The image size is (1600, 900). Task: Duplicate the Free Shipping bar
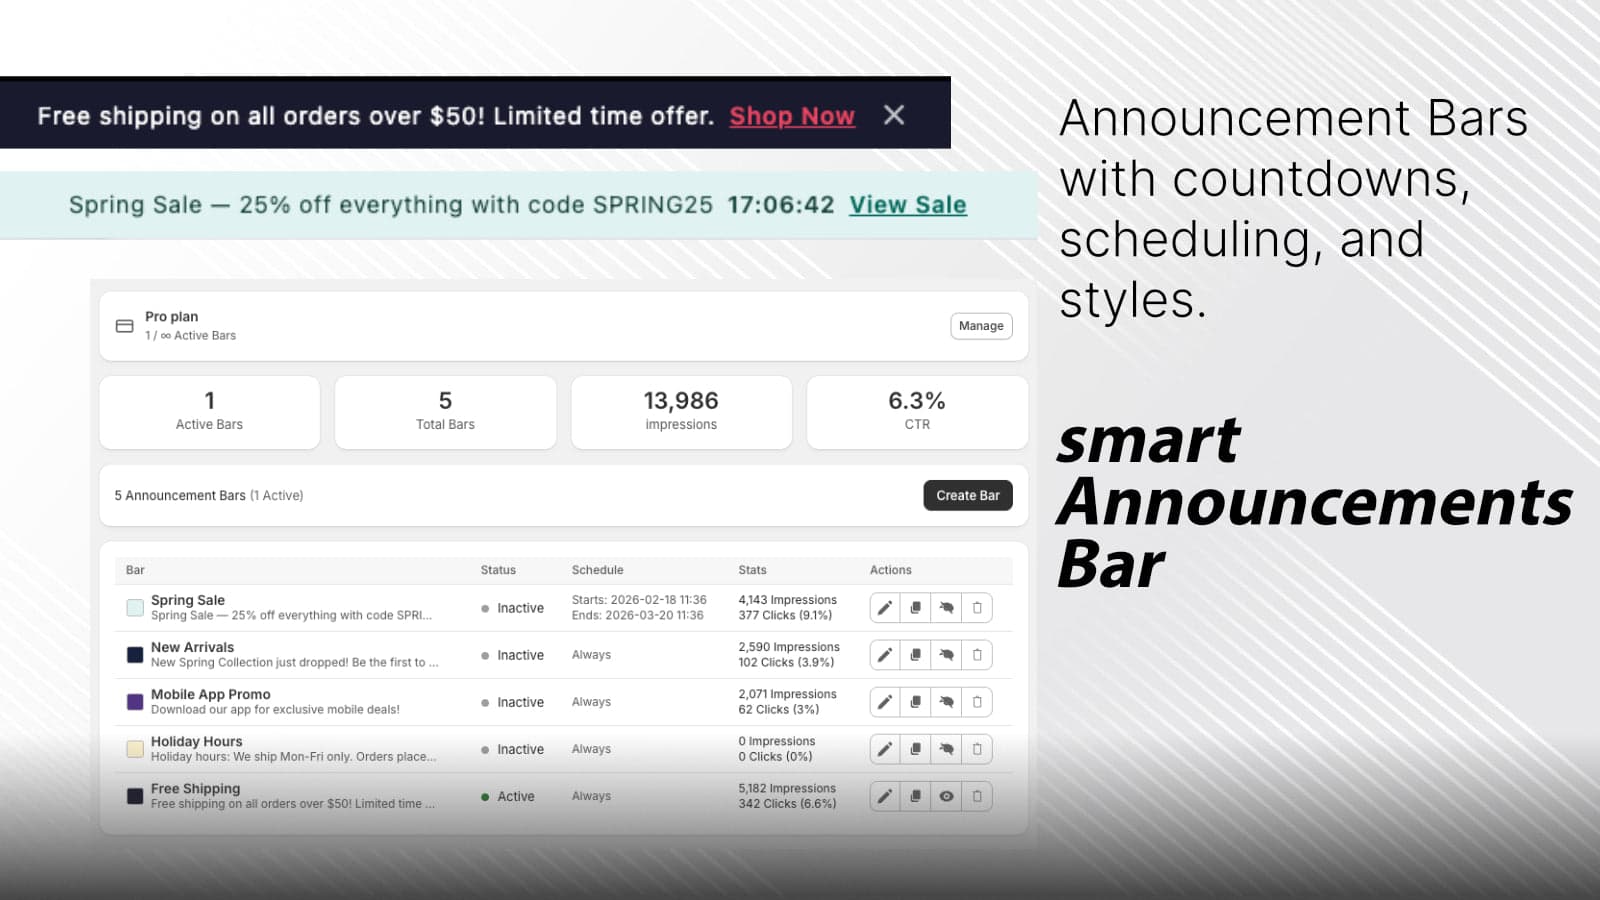coord(916,796)
